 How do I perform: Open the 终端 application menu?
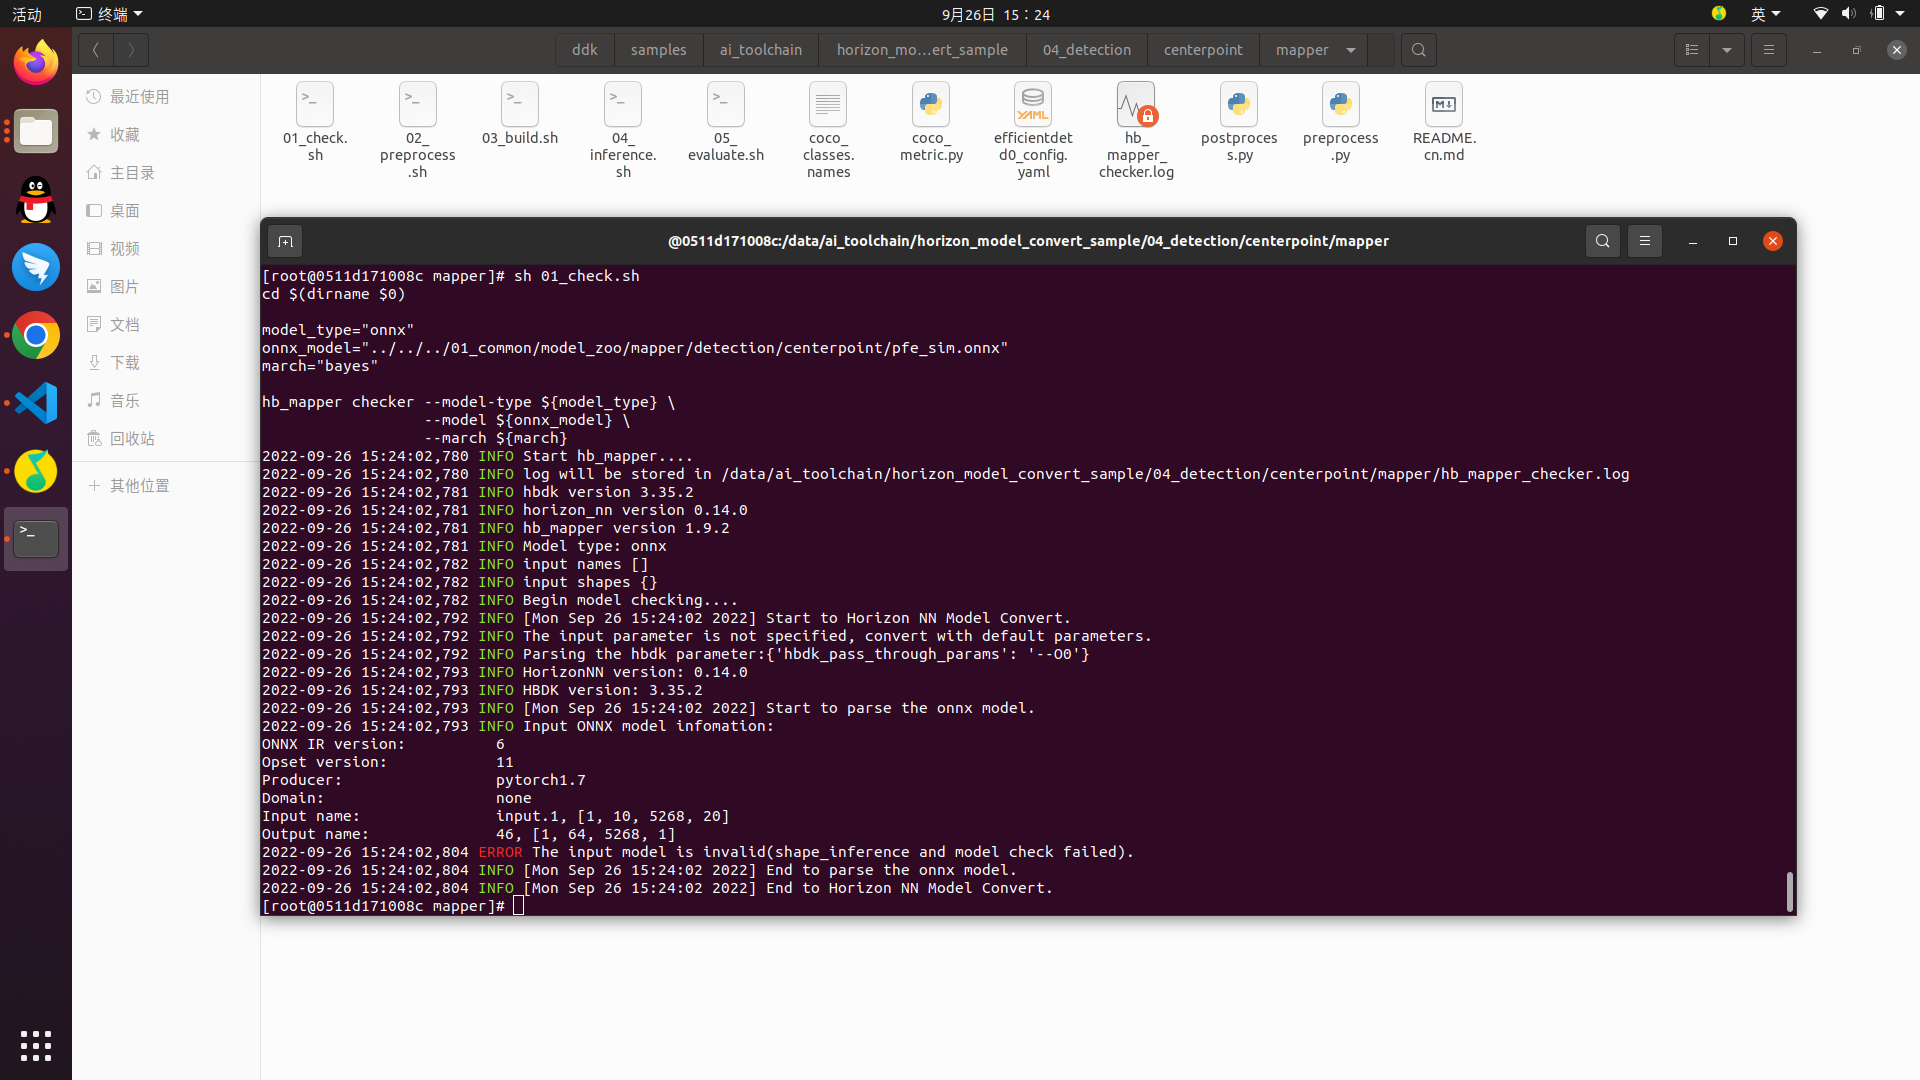tap(110, 14)
